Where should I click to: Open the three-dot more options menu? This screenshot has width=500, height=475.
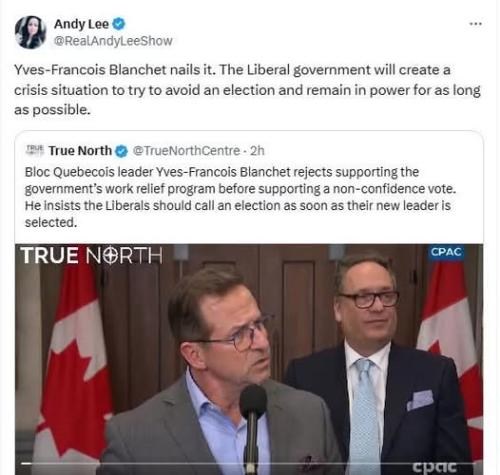[x=475, y=24]
